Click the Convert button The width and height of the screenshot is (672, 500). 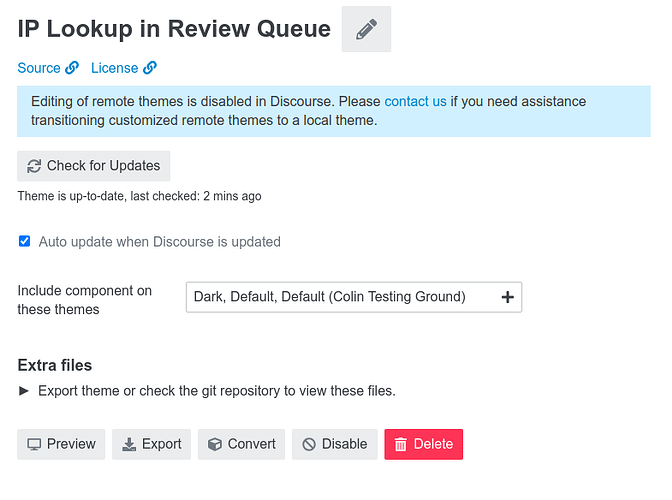(x=241, y=444)
